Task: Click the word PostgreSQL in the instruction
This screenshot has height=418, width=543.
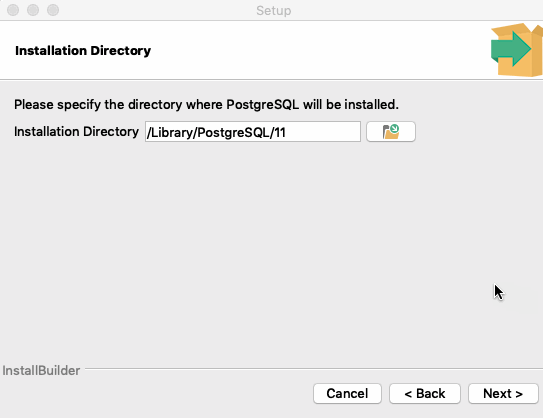Action: [262, 104]
